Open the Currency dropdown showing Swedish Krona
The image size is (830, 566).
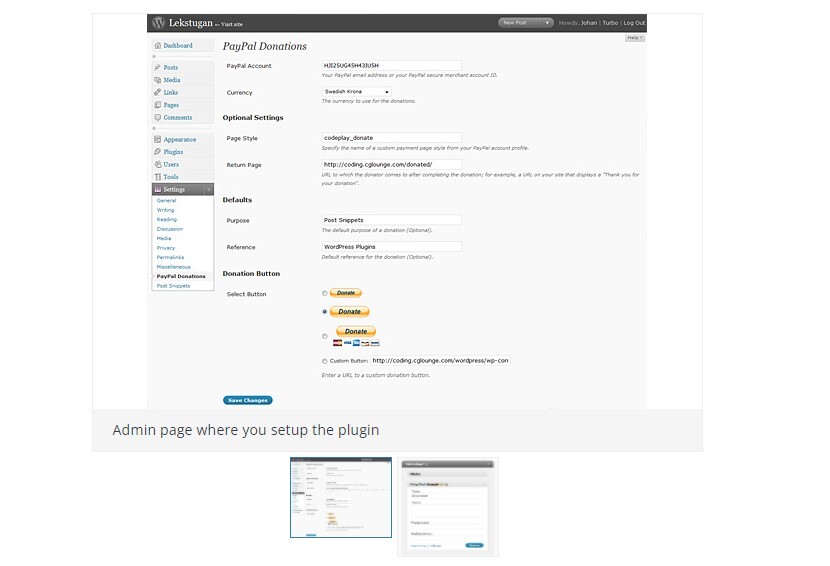[356, 91]
